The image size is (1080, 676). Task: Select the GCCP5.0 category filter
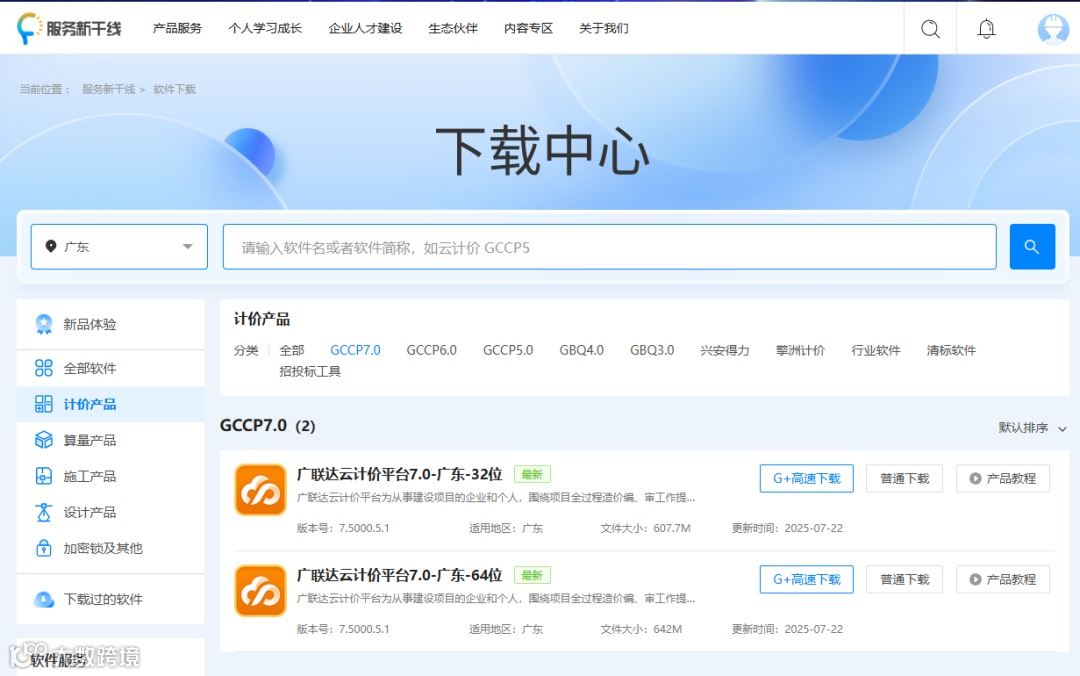(508, 350)
